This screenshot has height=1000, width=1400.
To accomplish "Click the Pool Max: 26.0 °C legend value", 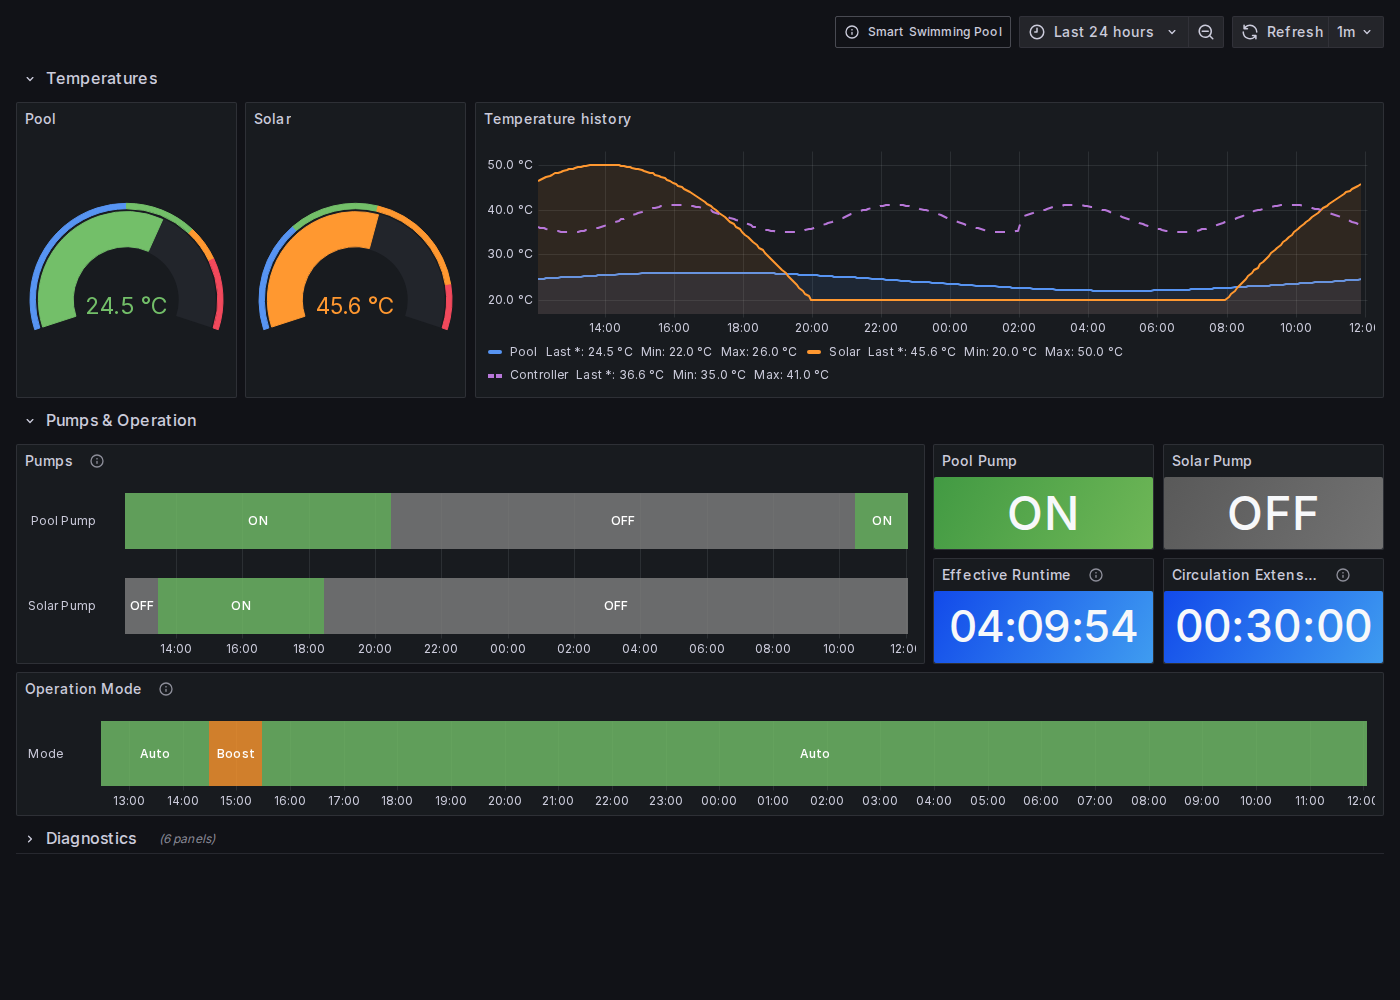I will (759, 352).
